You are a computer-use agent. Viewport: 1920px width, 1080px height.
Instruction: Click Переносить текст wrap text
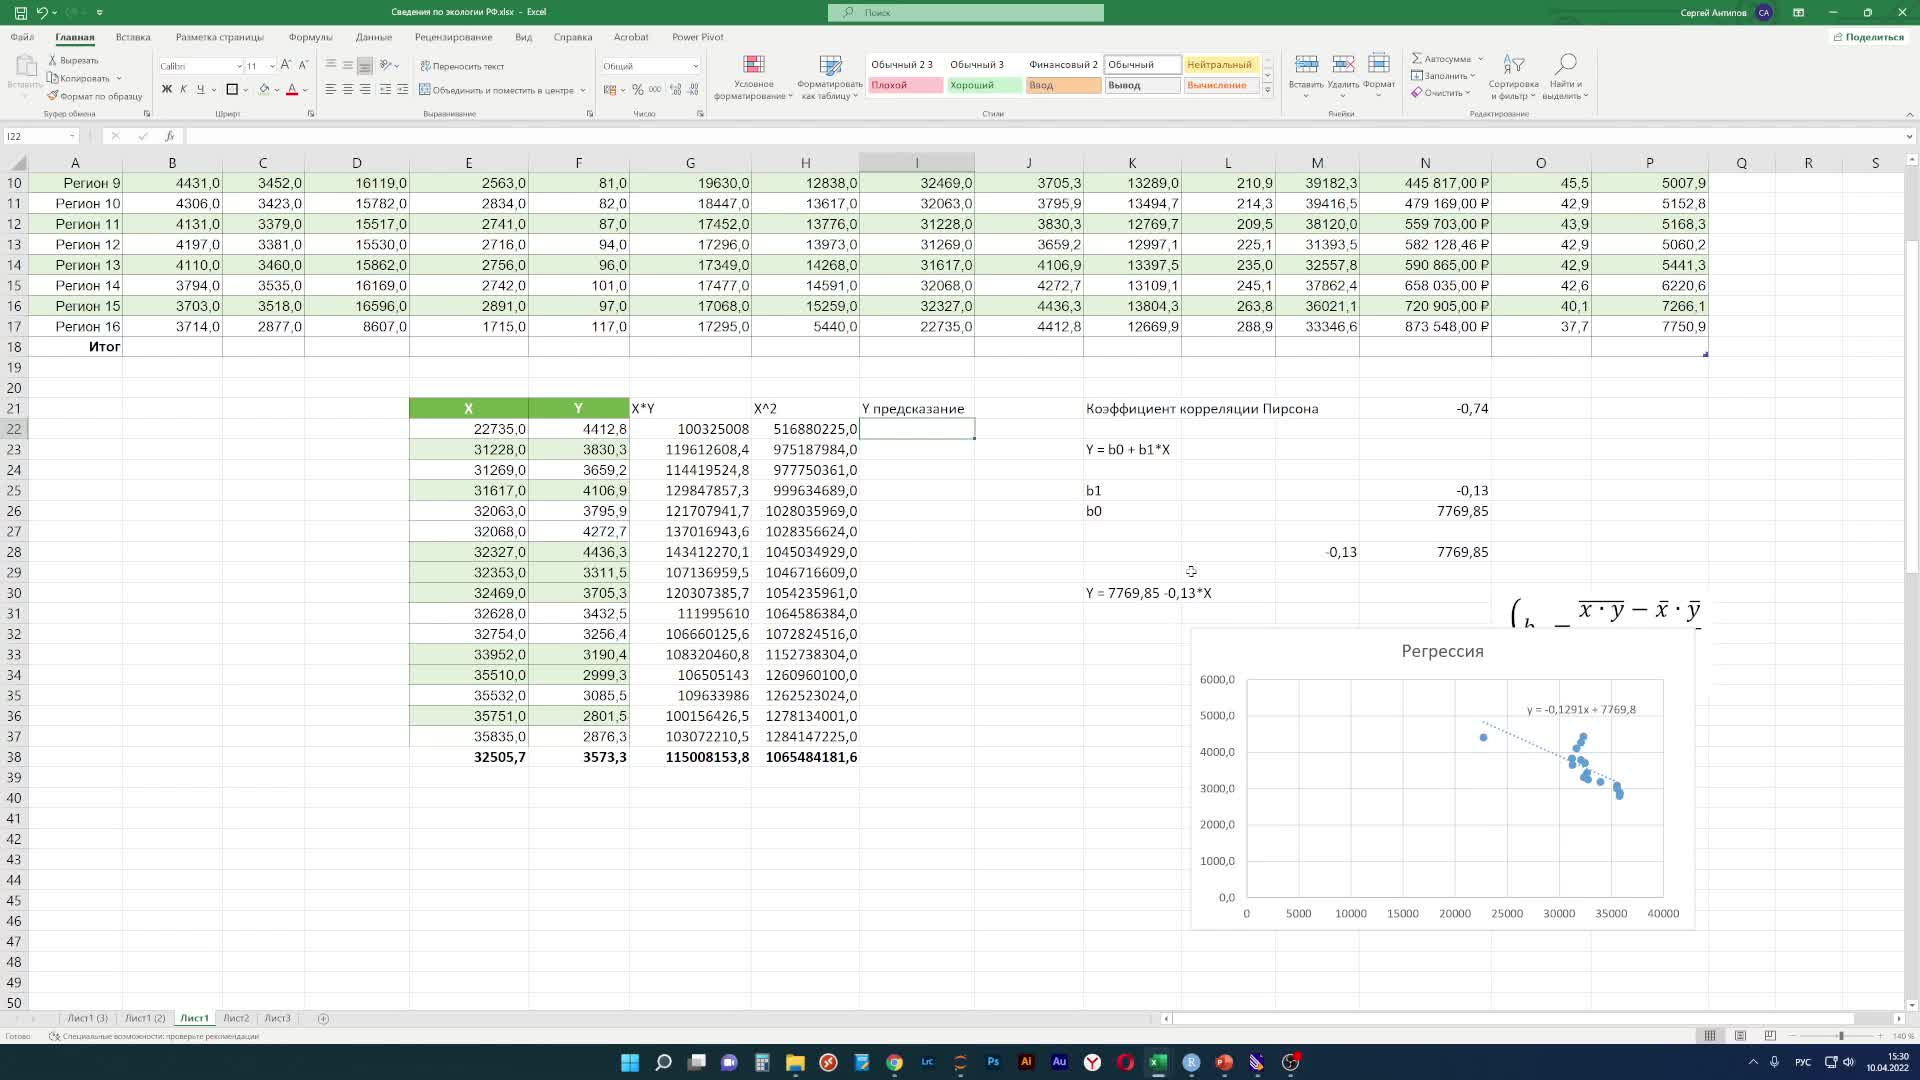click(462, 66)
